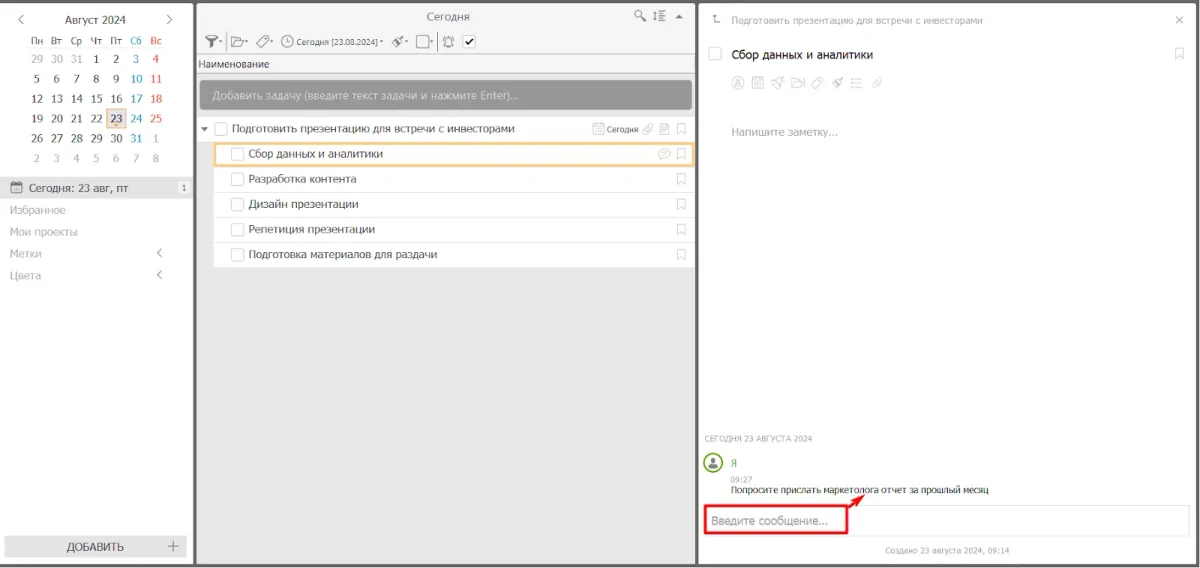Screen dimensions: 1200x568
Task: Open 'Мои проекты' in the sidebar
Action: (44, 232)
